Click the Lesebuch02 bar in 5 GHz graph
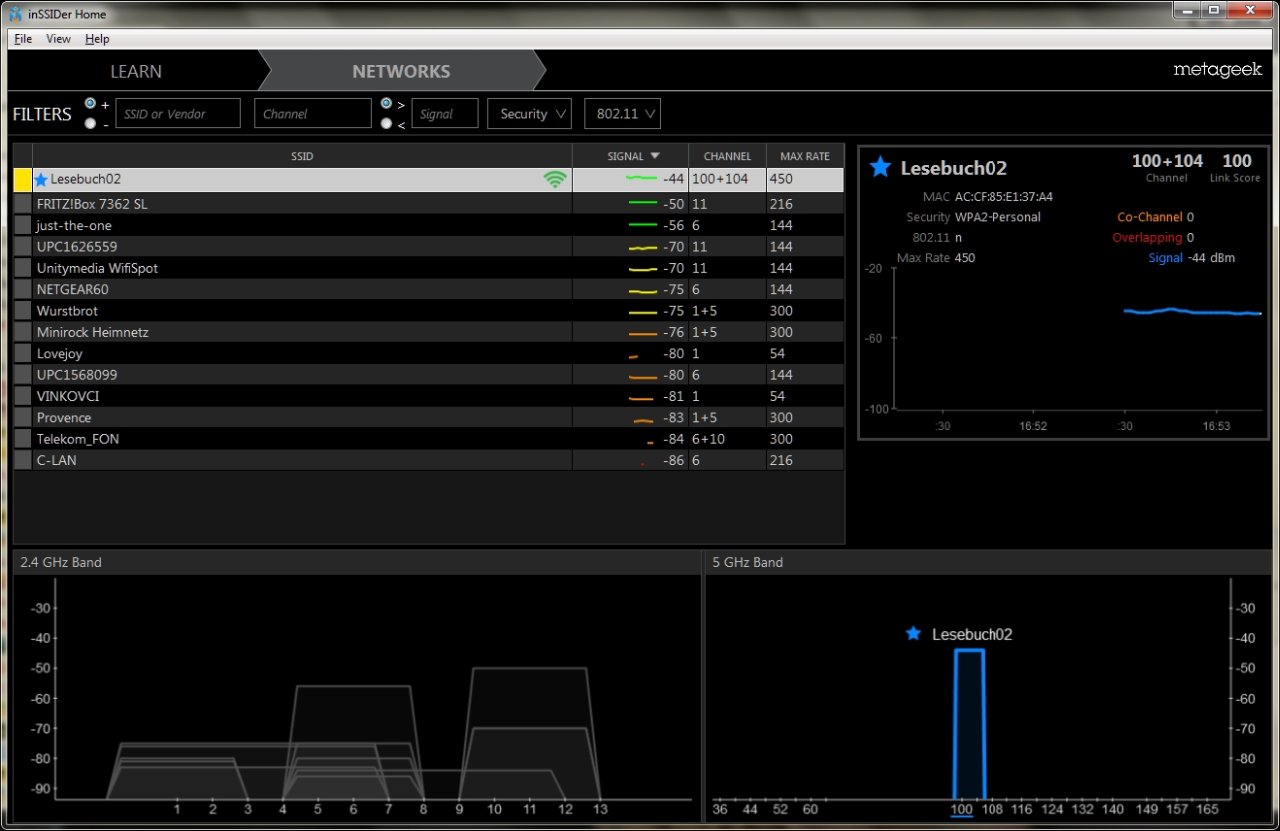This screenshot has width=1280, height=831. pos(969,724)
